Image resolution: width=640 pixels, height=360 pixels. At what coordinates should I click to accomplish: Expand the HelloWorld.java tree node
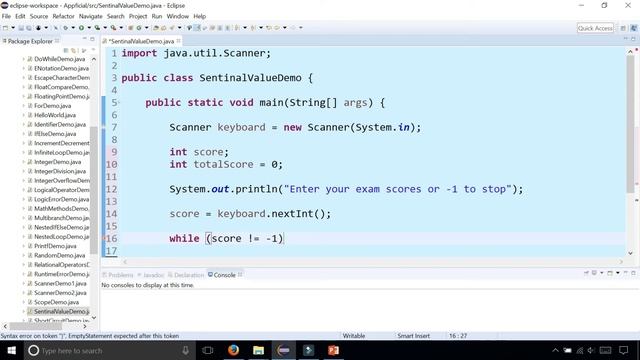click(23, 115)
